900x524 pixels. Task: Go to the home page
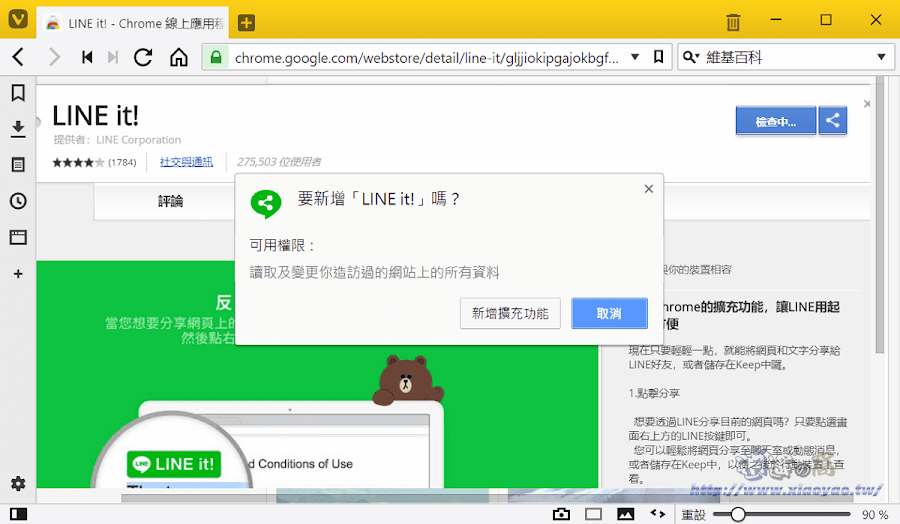click(179, 57)
